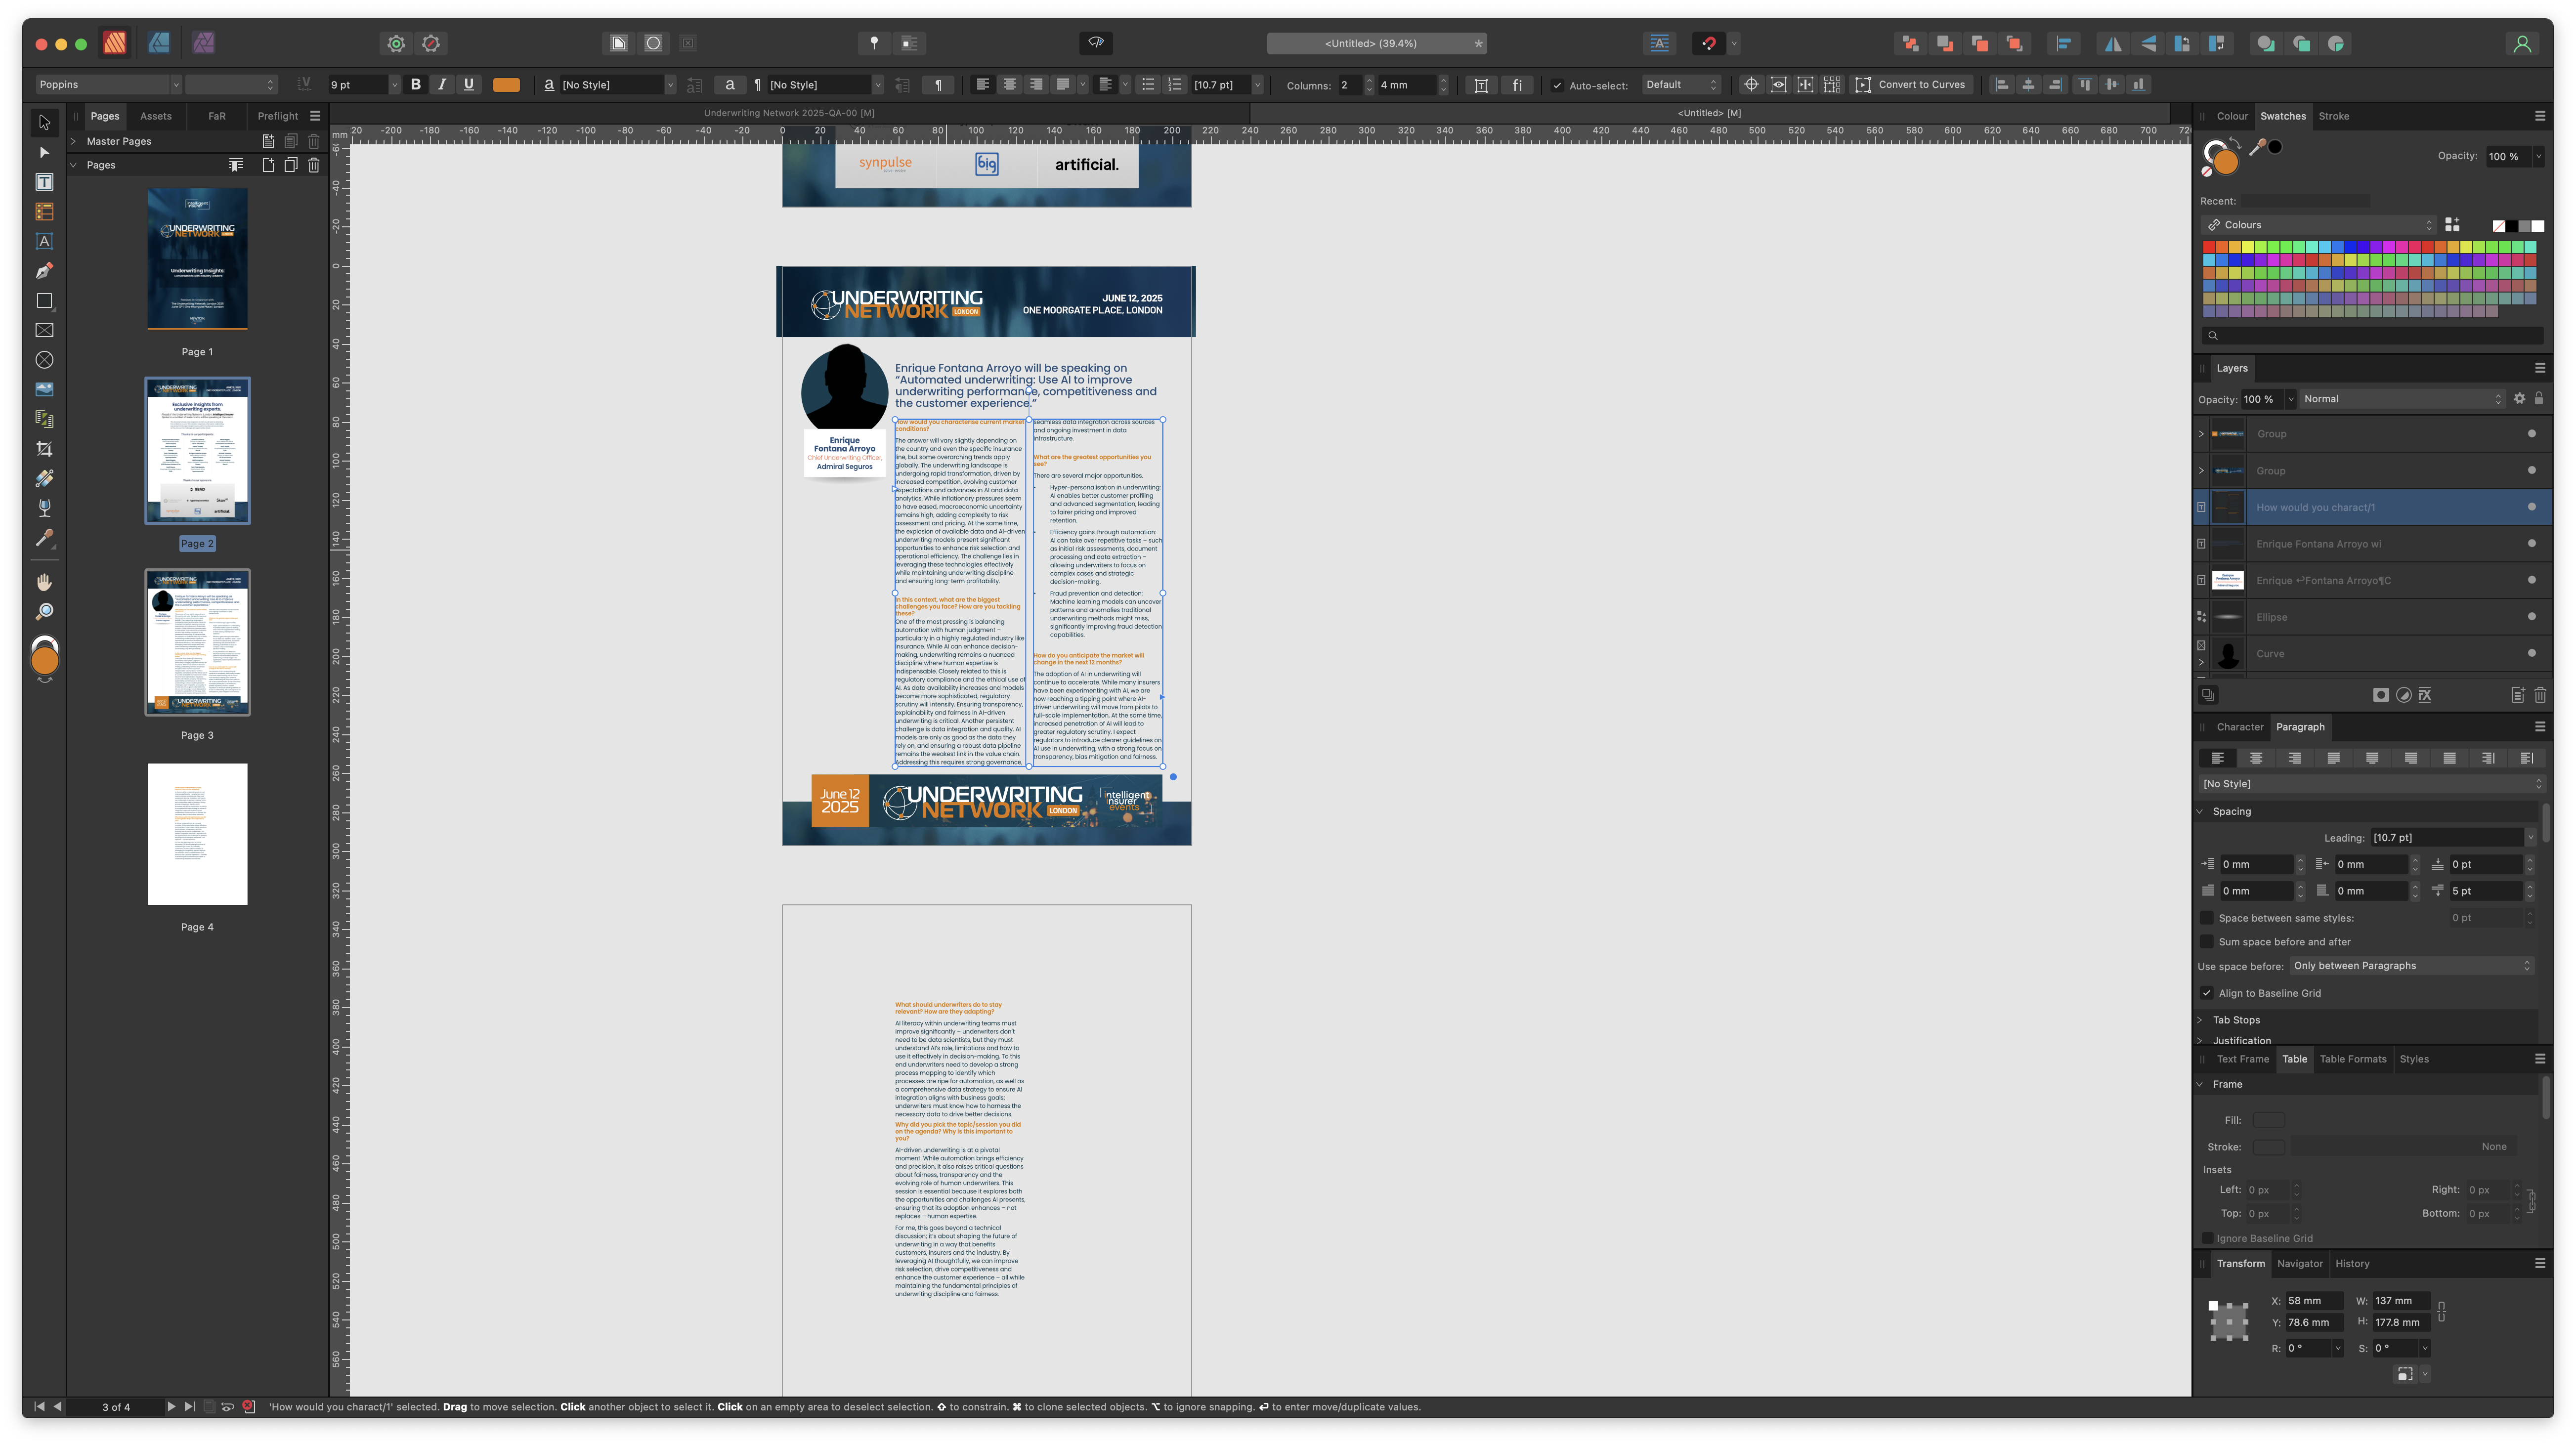
Task: Switch to the Preflight tab
Action: (278, 116)
